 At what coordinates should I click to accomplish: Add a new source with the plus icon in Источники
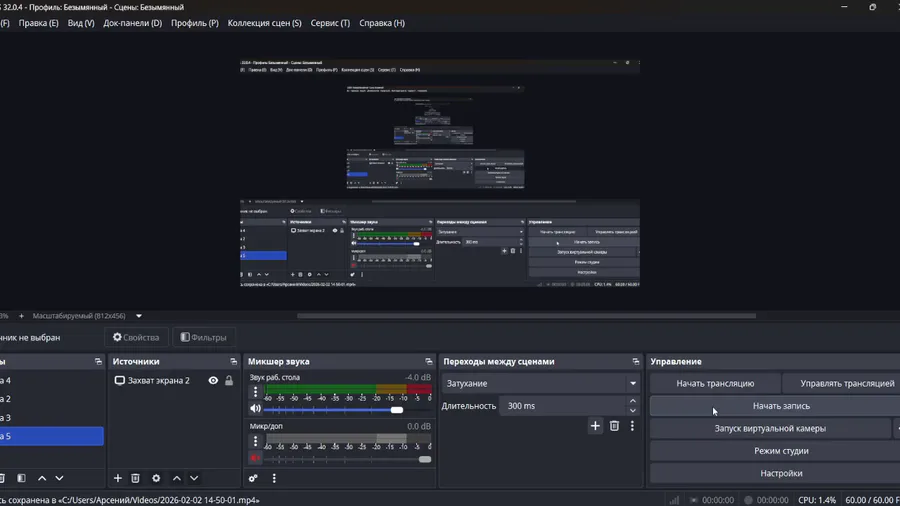[x=118, y=478]
